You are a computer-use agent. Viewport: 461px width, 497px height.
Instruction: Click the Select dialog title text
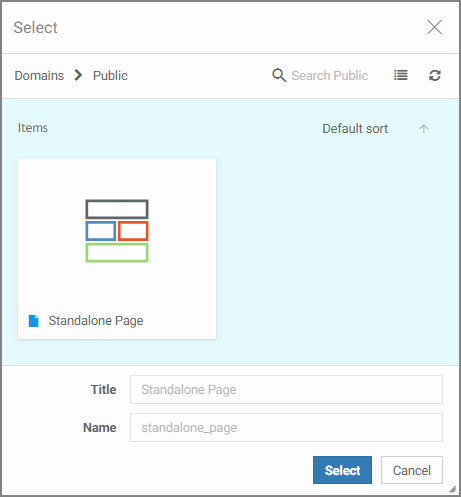coord(35,28)
